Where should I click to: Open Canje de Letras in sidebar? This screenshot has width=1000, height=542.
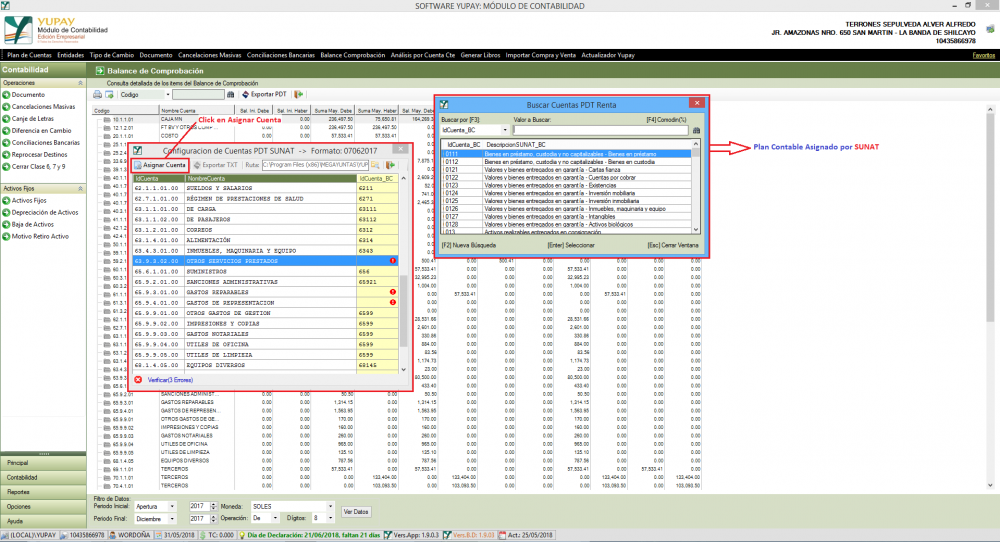click(33, 119)
